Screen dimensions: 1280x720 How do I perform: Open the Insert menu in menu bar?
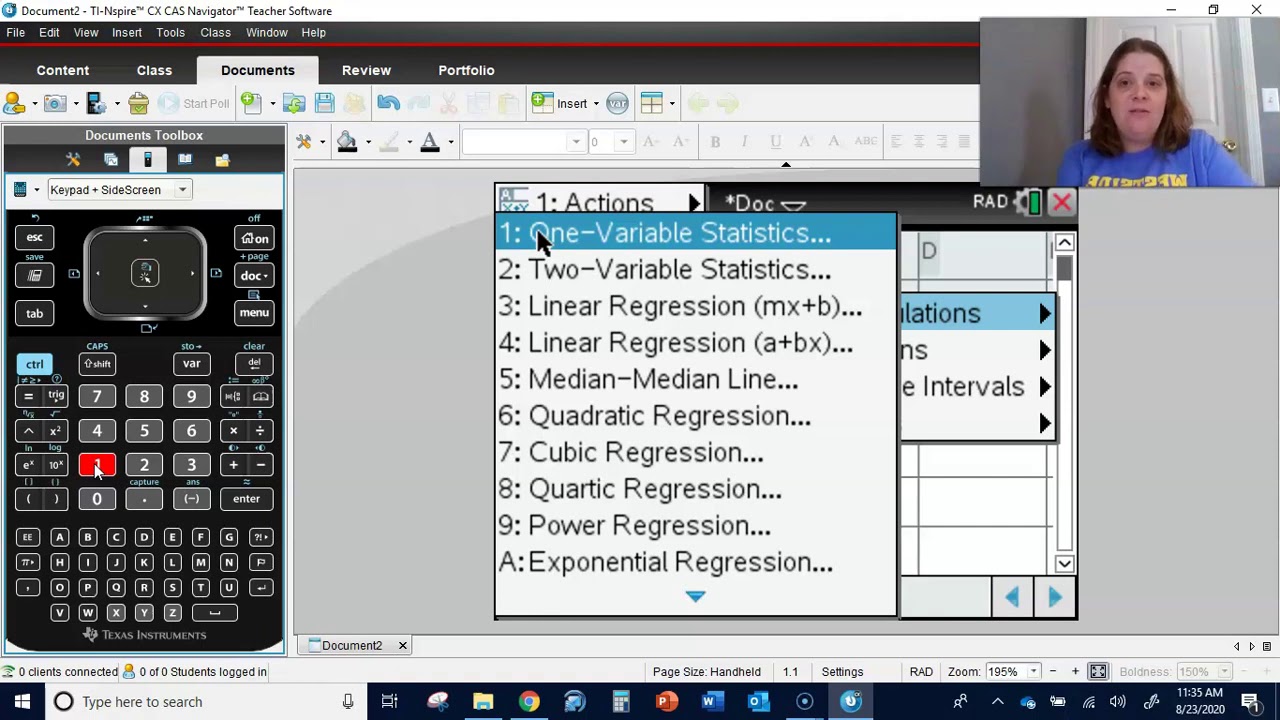[127, 32]
